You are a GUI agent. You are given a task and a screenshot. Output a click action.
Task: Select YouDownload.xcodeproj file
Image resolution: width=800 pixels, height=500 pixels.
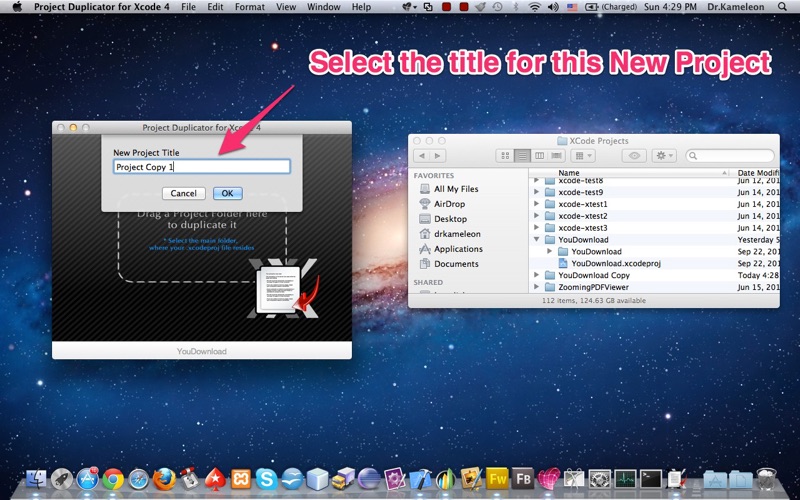(x=610, y=263)
